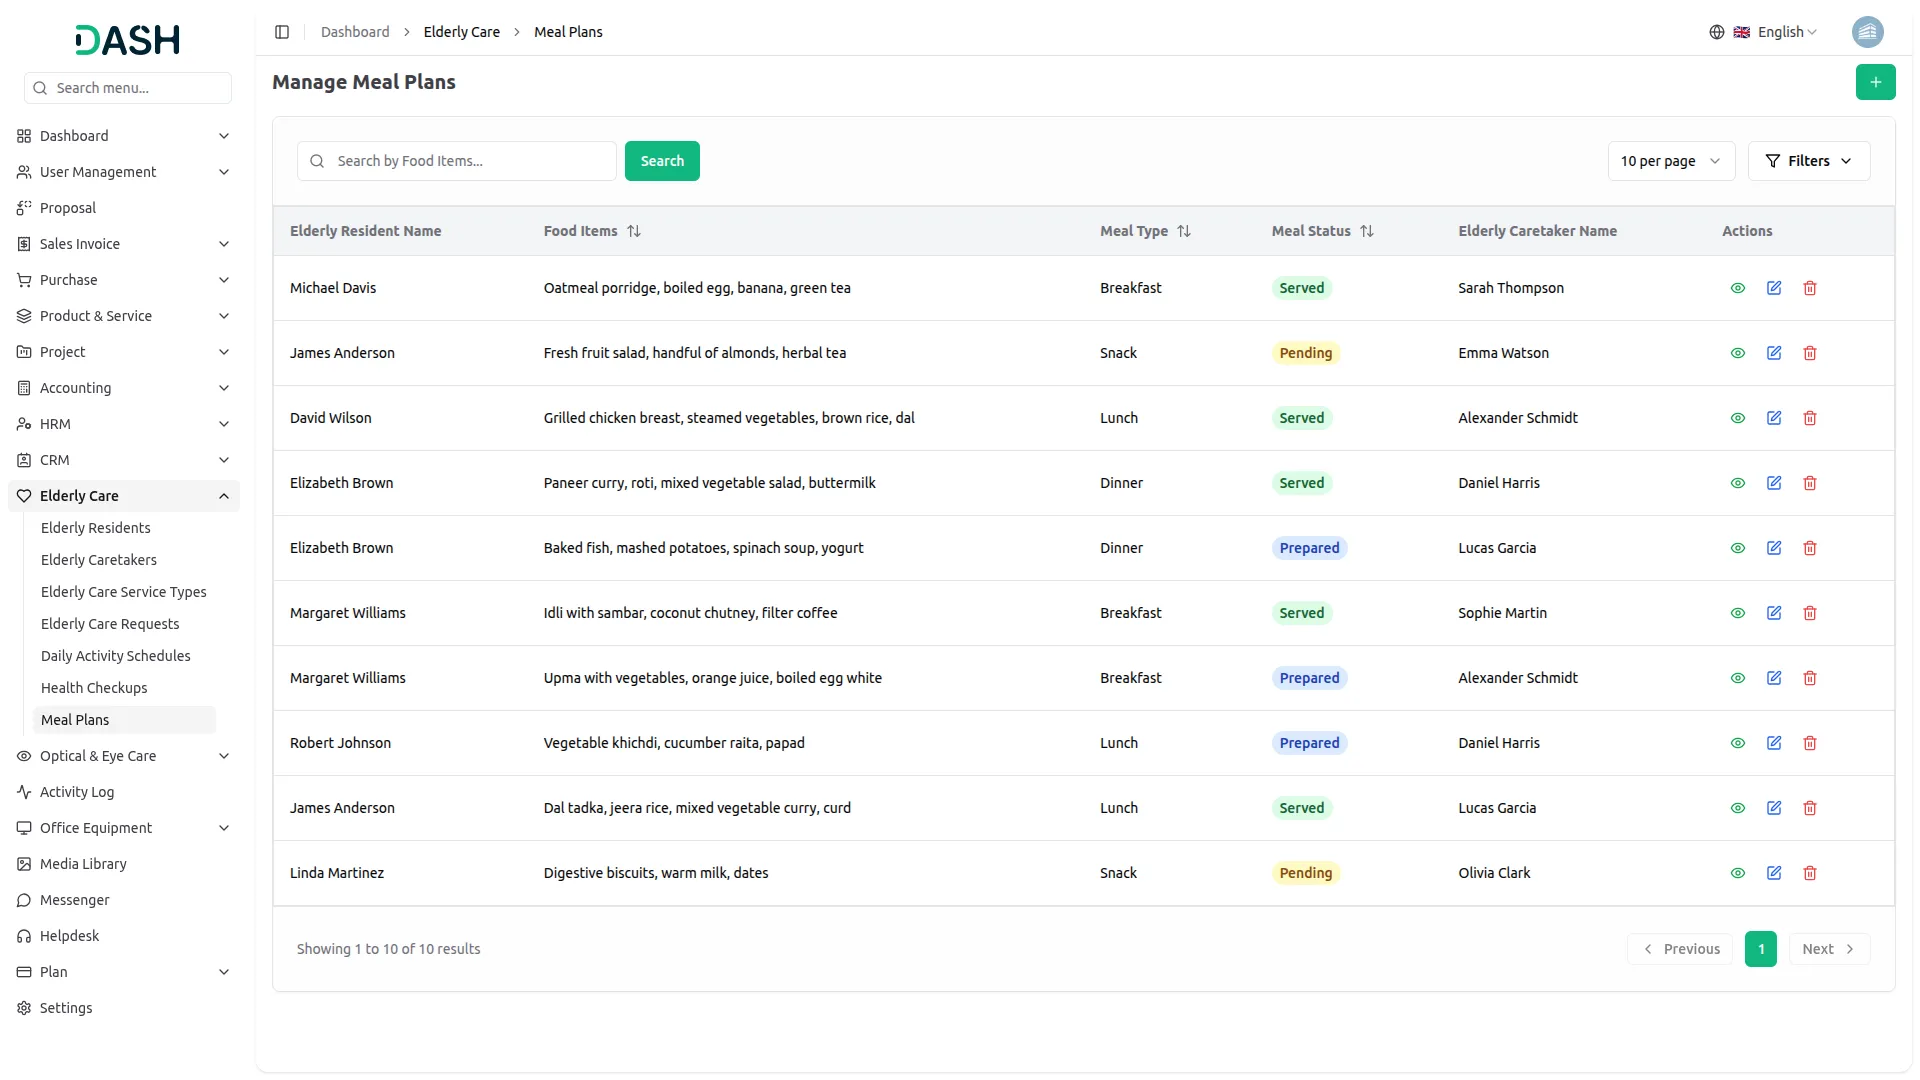Select Meal Plans in sidebar
1920x1080 pixels.
click(x=124, y=720)
